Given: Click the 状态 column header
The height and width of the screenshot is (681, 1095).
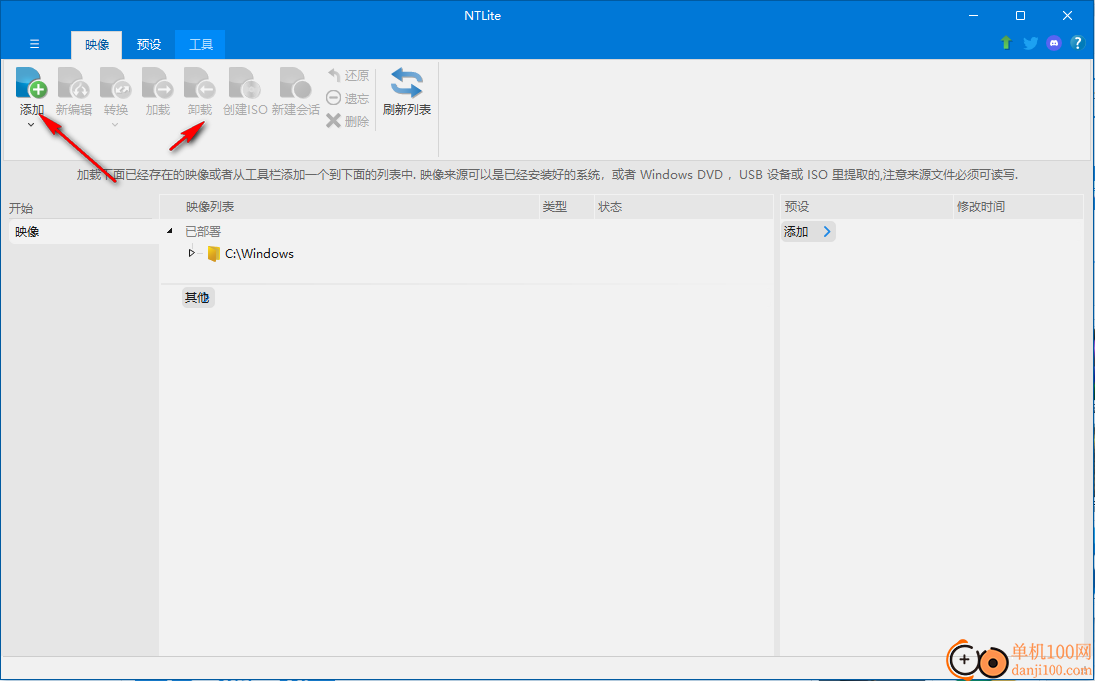Looking at the screenshot, I should tap(684, 207).
